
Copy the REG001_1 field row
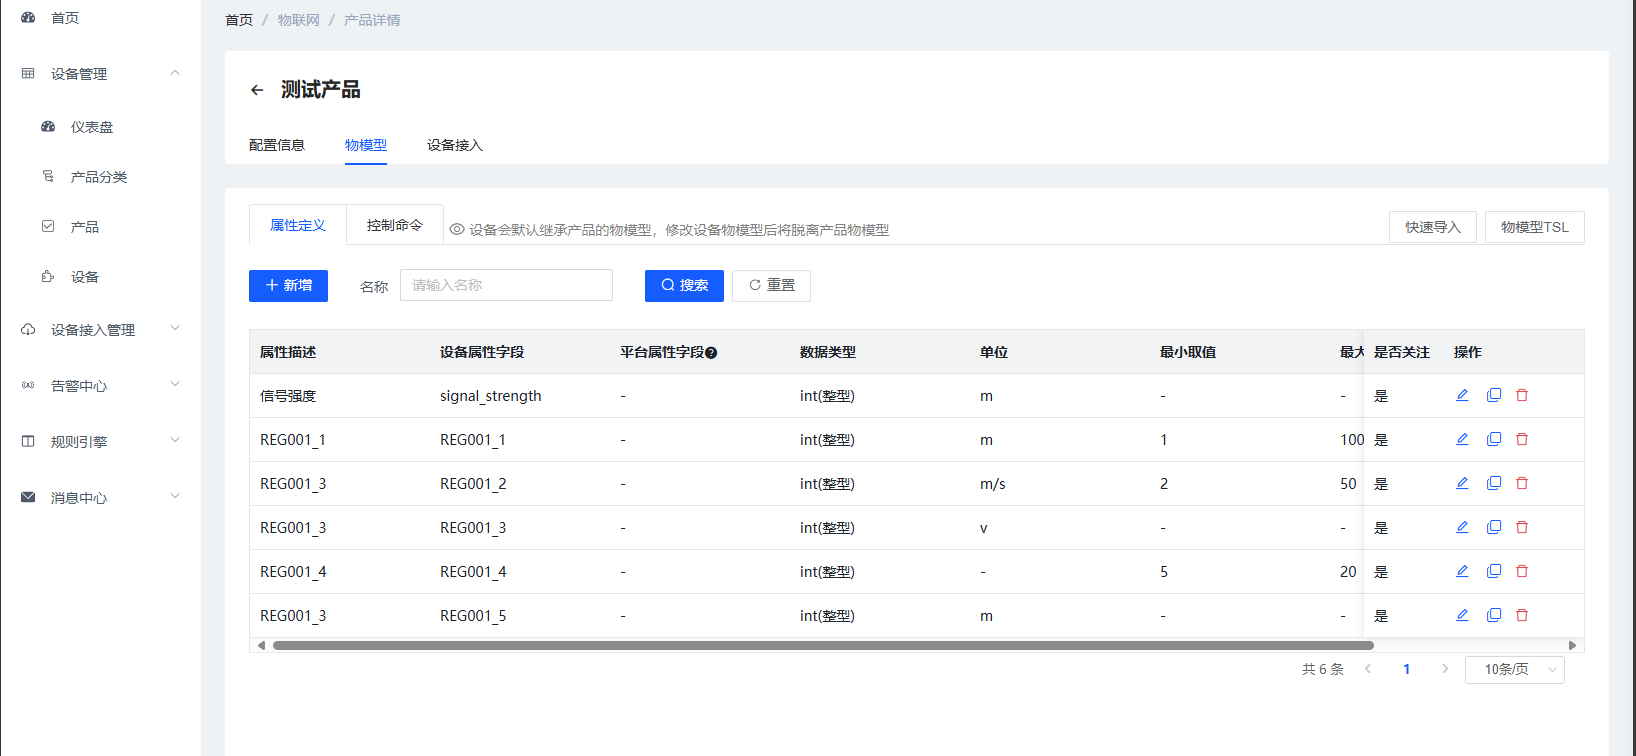(1494, 439)
